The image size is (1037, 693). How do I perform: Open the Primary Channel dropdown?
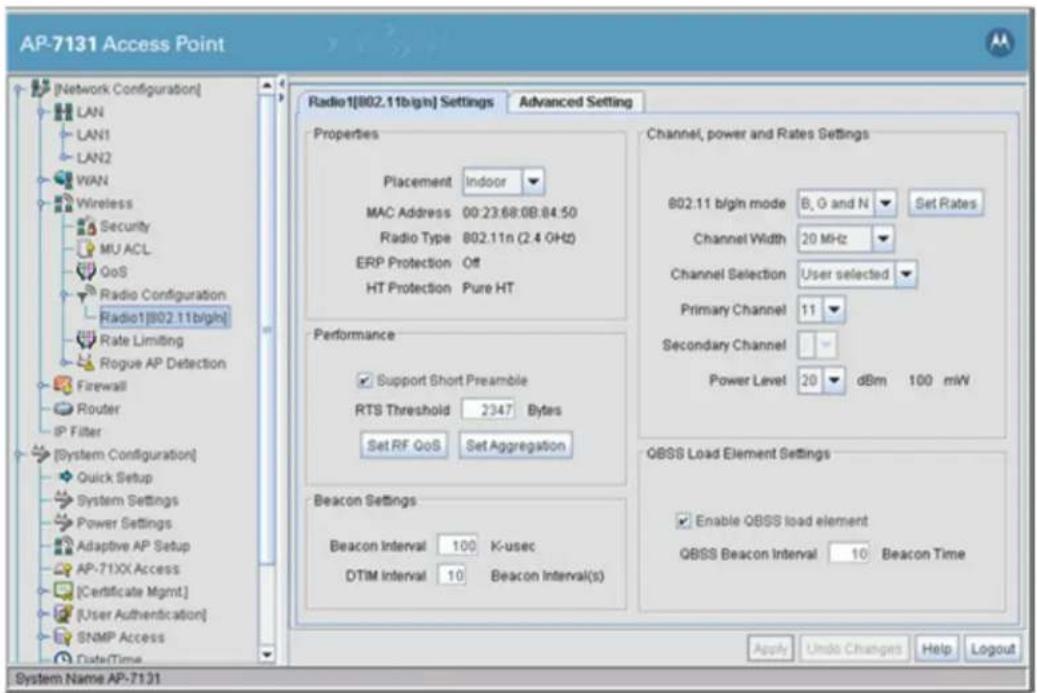pos(834,309)
